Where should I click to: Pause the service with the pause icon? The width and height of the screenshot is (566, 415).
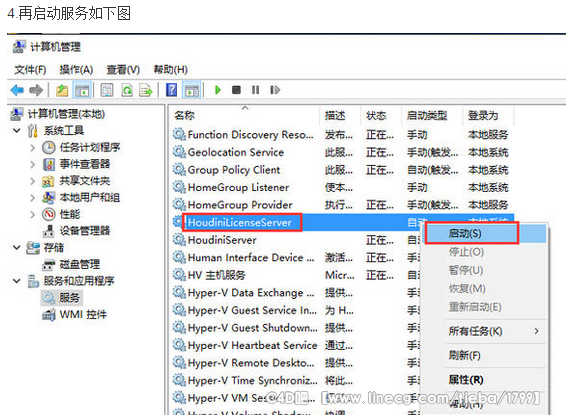tap(256, 90)
